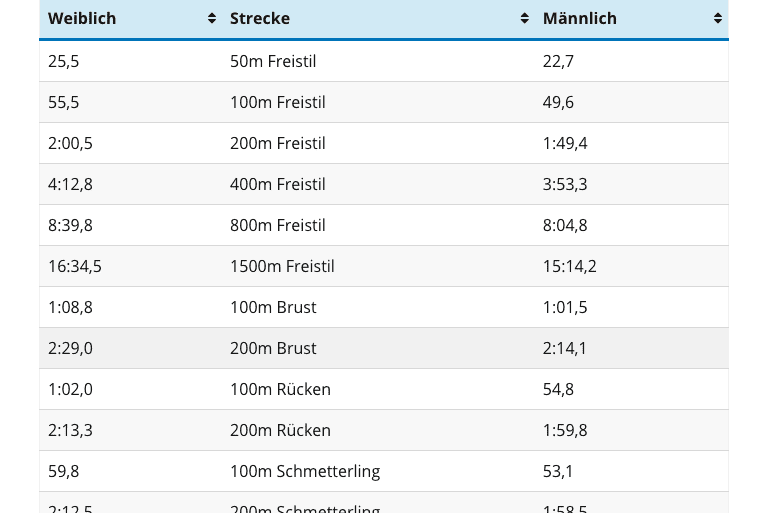Viewport: 769px width, 513px height.
Task: Click female time 25,5
Action: (63, 61)
